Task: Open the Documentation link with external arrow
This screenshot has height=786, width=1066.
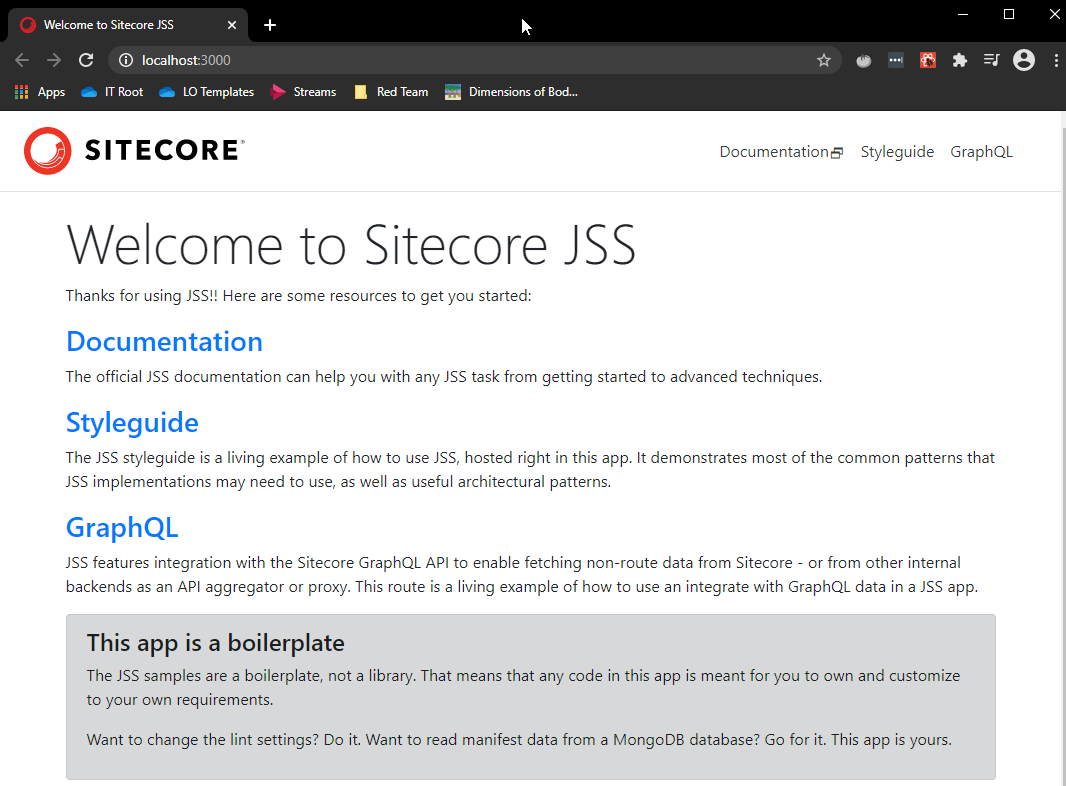Action: pos(780,151)
